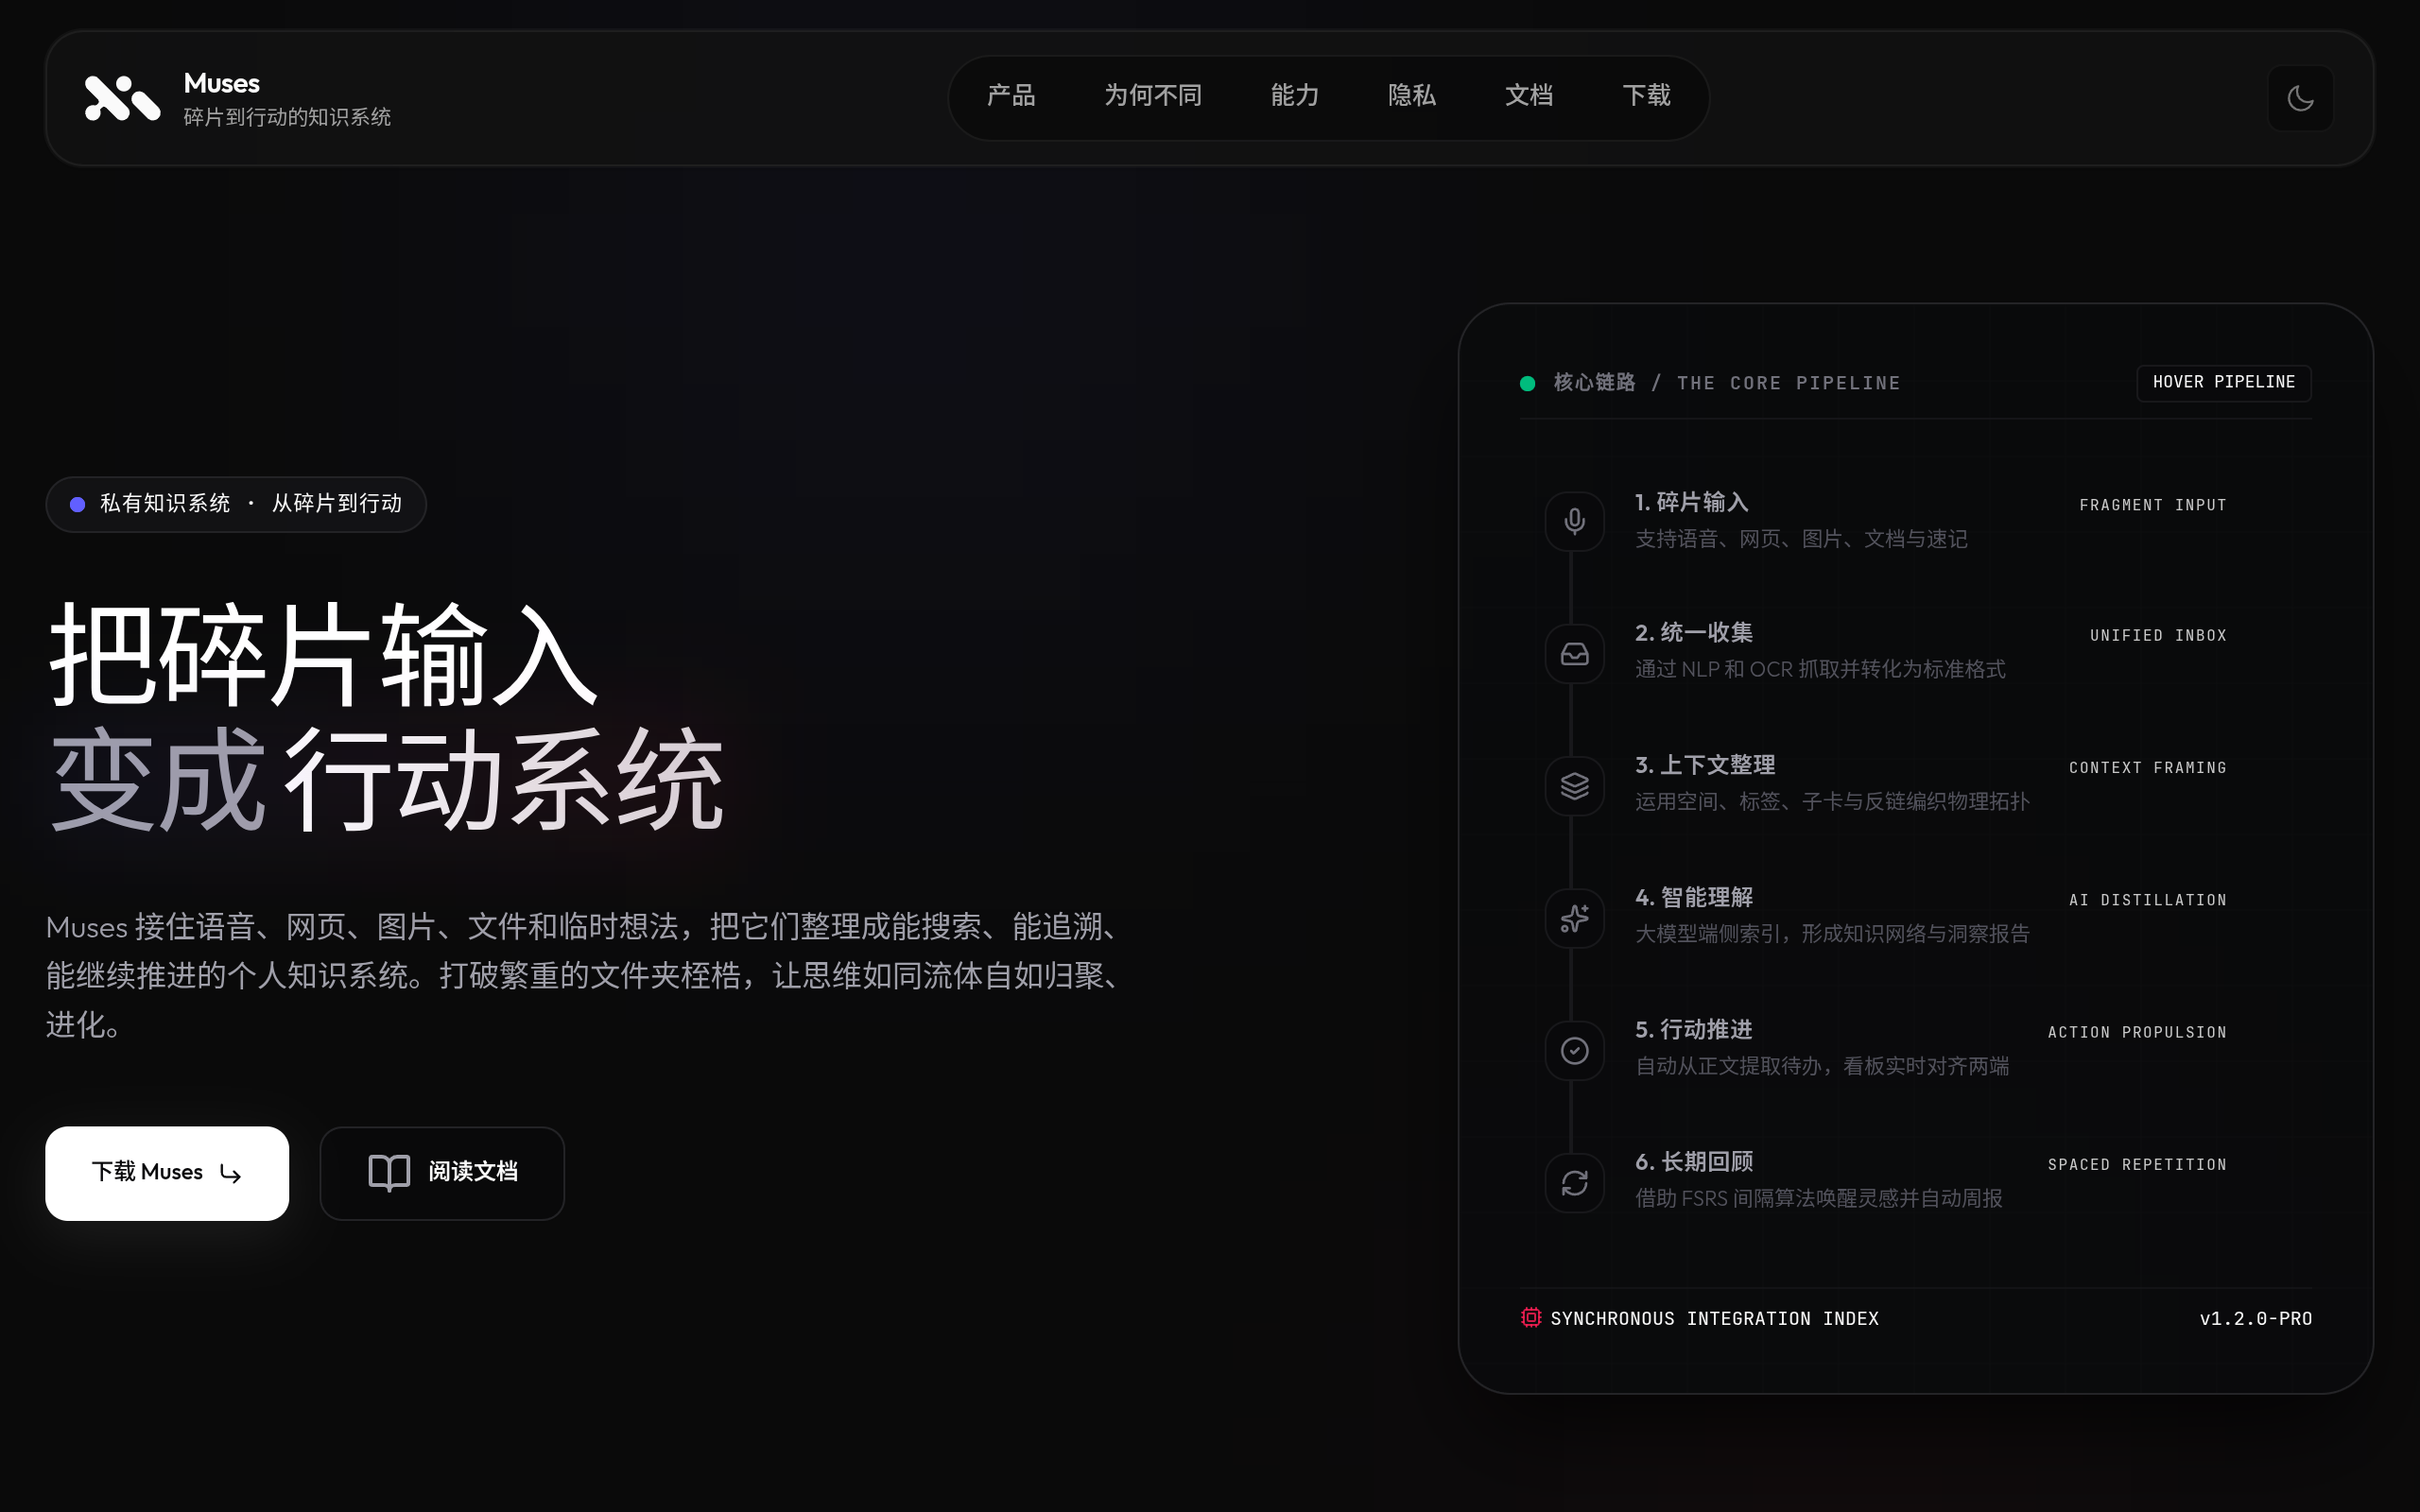Click the green status dot beside 核心链路

coord(1527,383)
